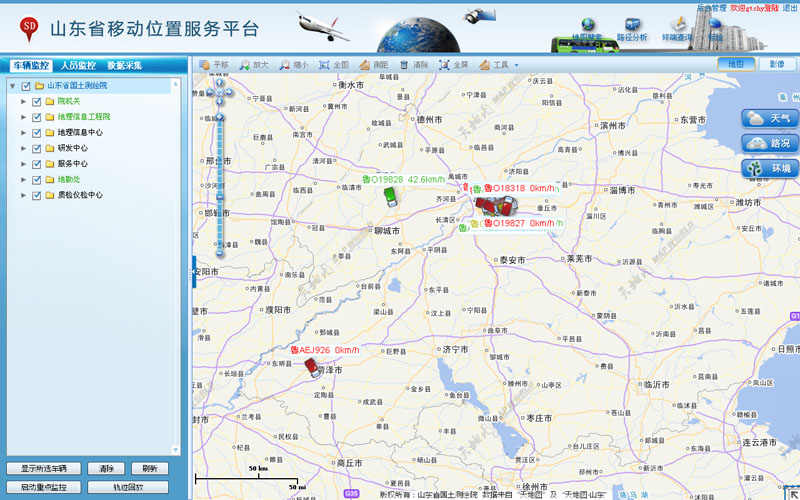Click 清除 button below tree
Image resolution: width=800 pixels, height=500 pixels.
(x=106, y=468)
